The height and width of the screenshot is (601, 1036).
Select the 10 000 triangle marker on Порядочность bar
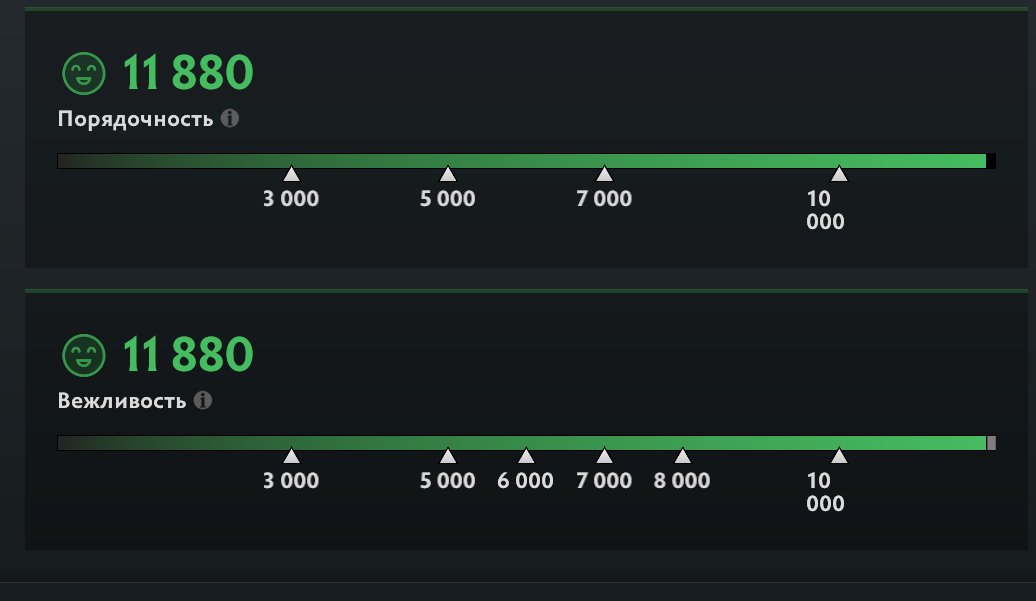[x=839, y=174]
